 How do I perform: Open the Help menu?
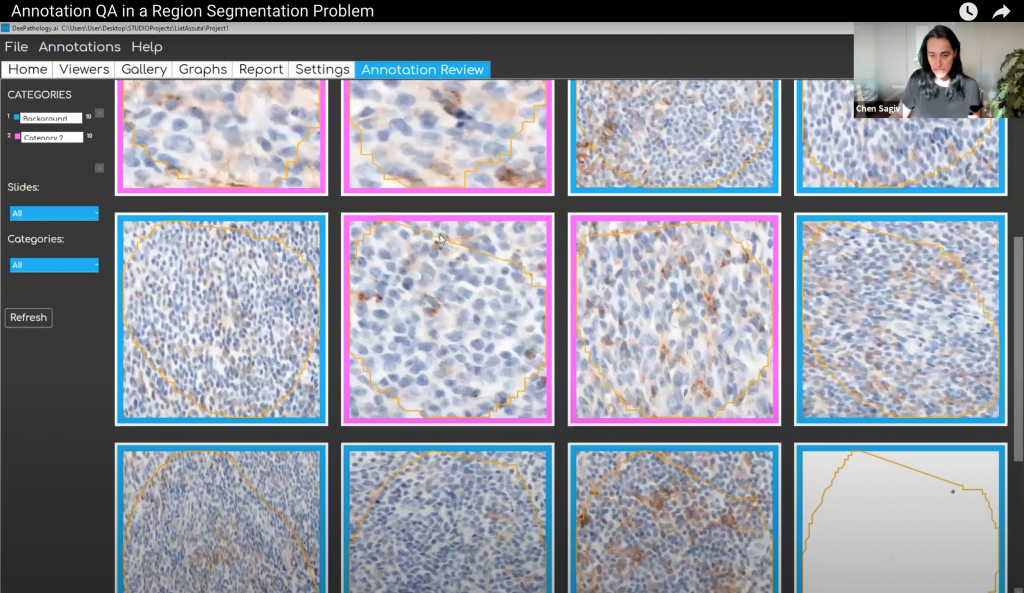146,46
